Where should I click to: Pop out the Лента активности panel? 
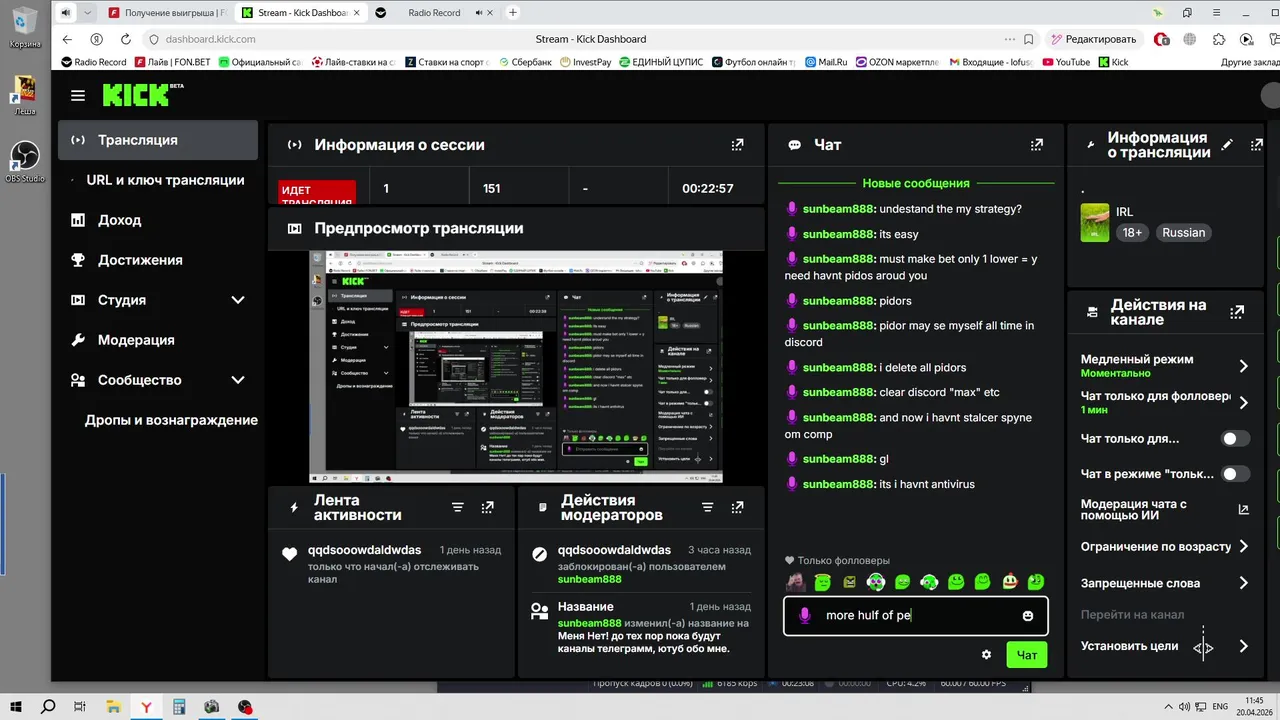pos(488,508)
